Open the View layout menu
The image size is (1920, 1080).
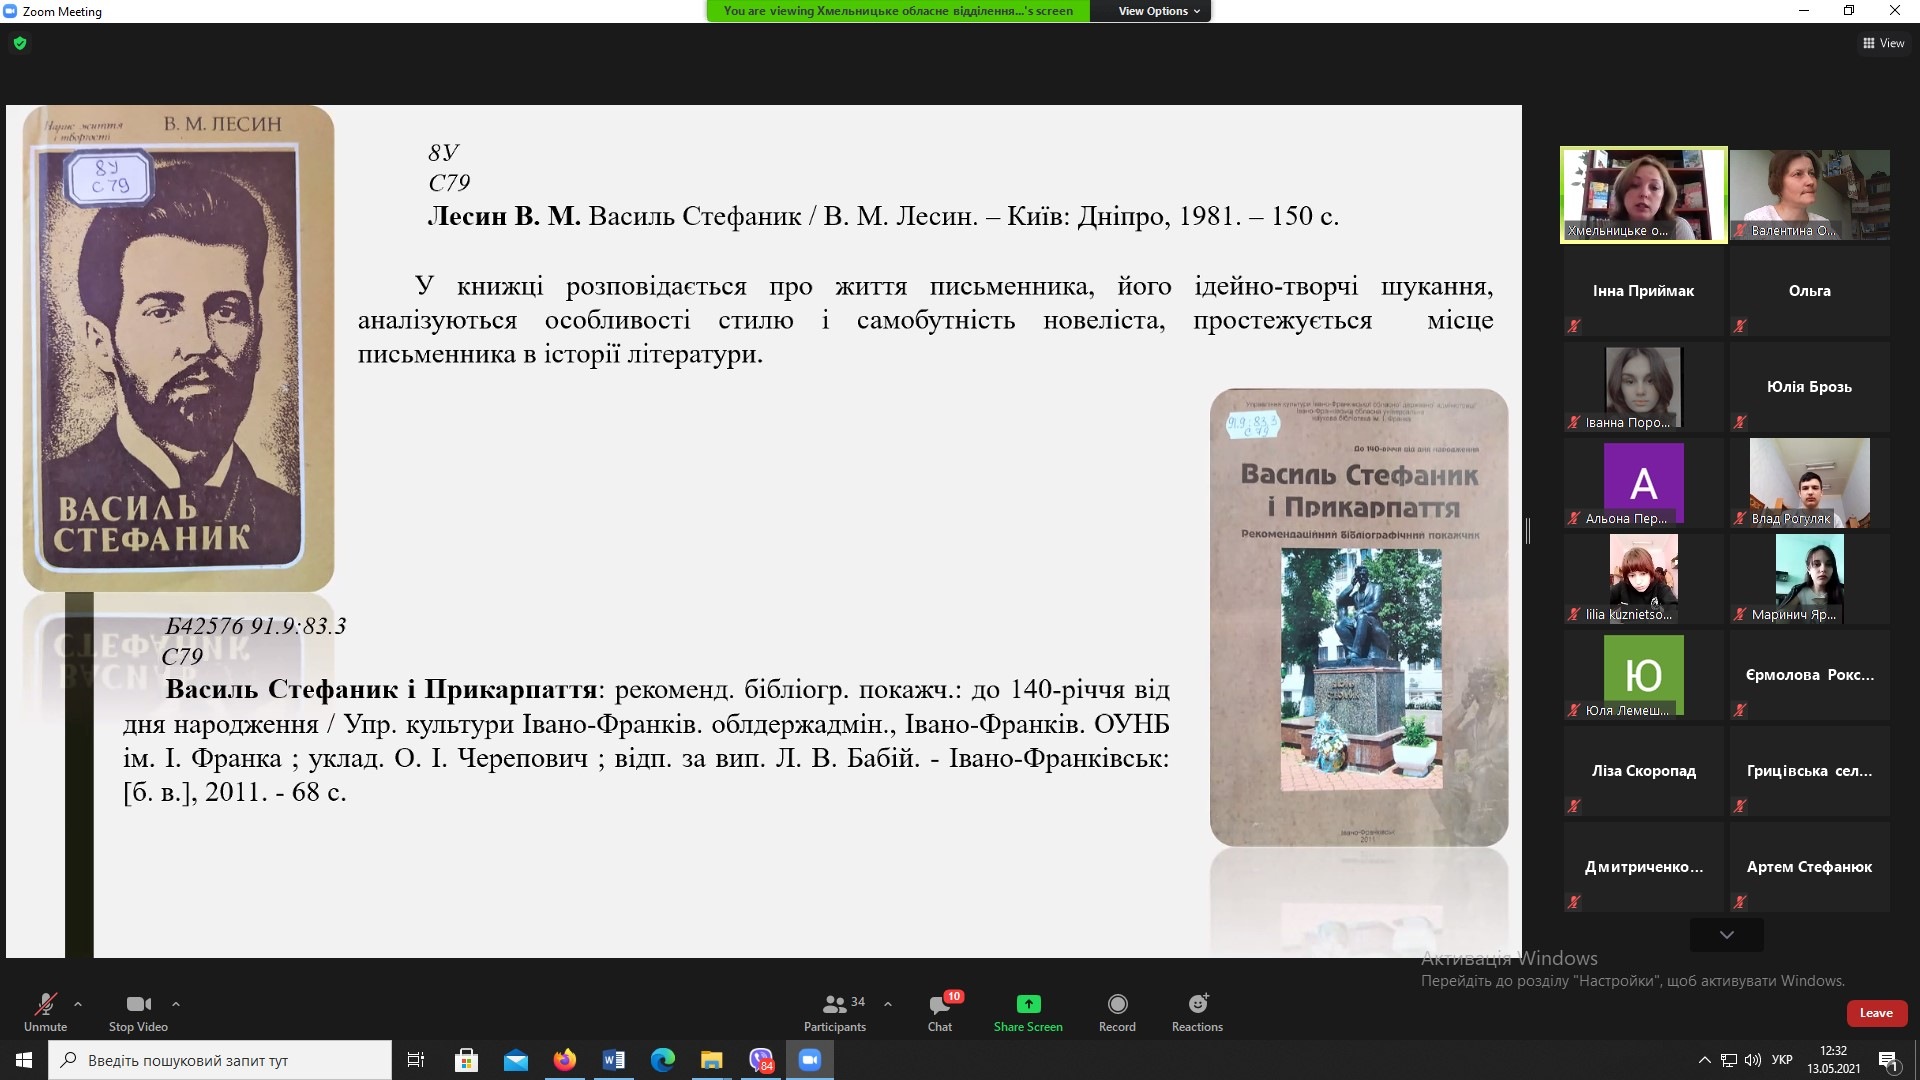pyautogui.click(x=1884, y=43)
